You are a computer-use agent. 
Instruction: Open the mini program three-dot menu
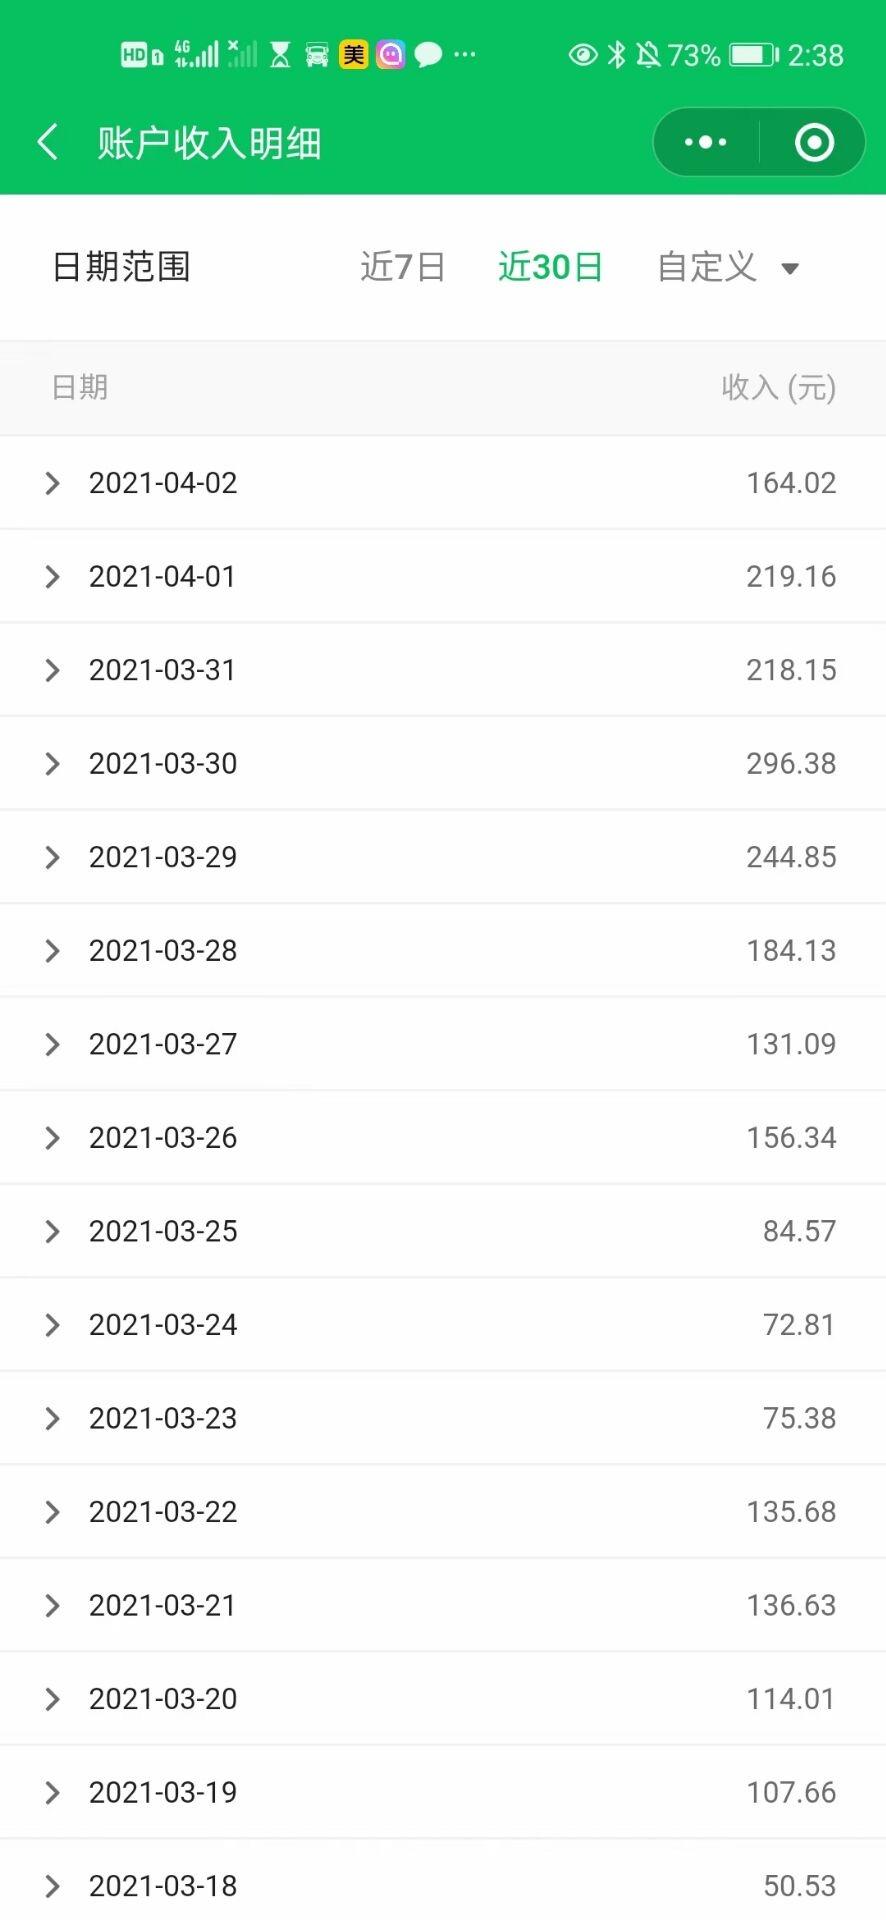[706, 142]
